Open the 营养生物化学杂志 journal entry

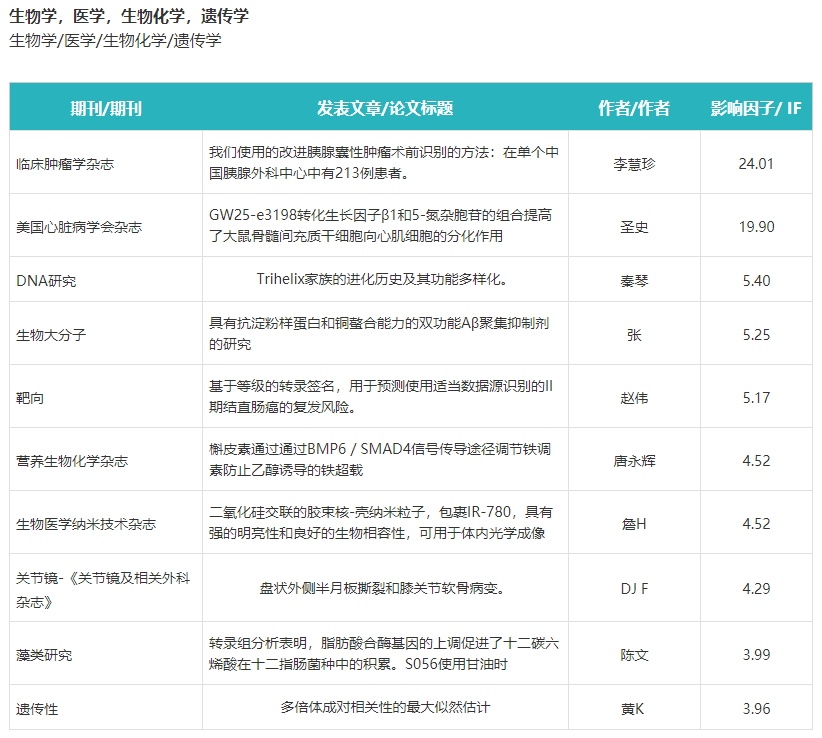point(72,462)
